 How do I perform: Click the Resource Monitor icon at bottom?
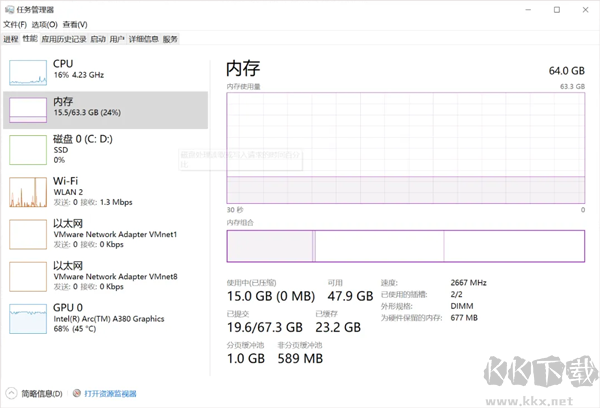[76, 394]
